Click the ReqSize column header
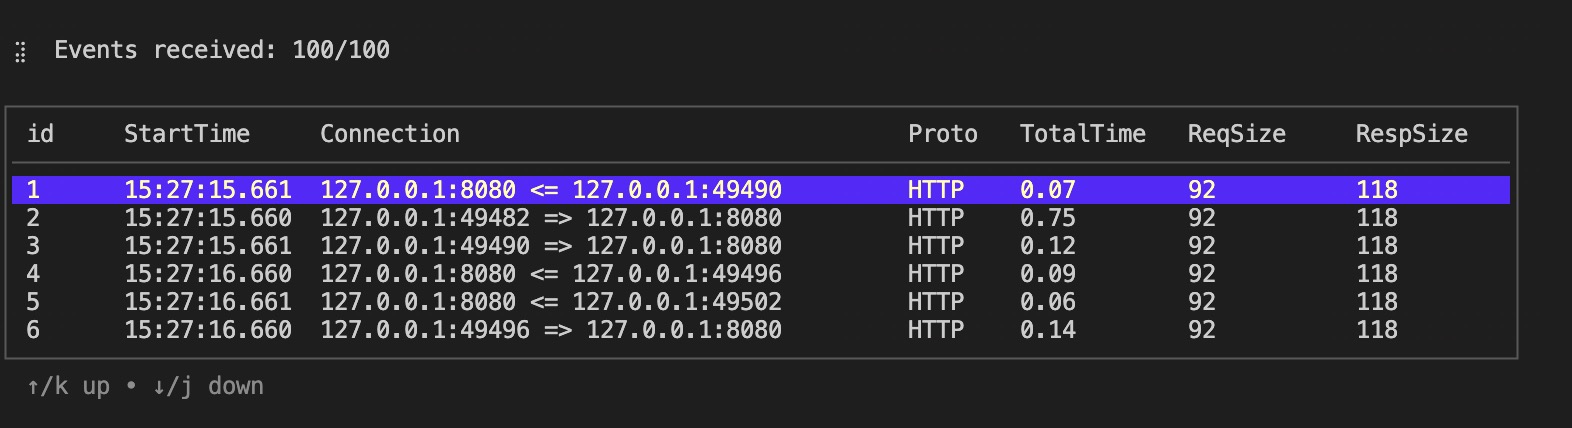Screen dimensions: 1572x428 point(1236,134)
